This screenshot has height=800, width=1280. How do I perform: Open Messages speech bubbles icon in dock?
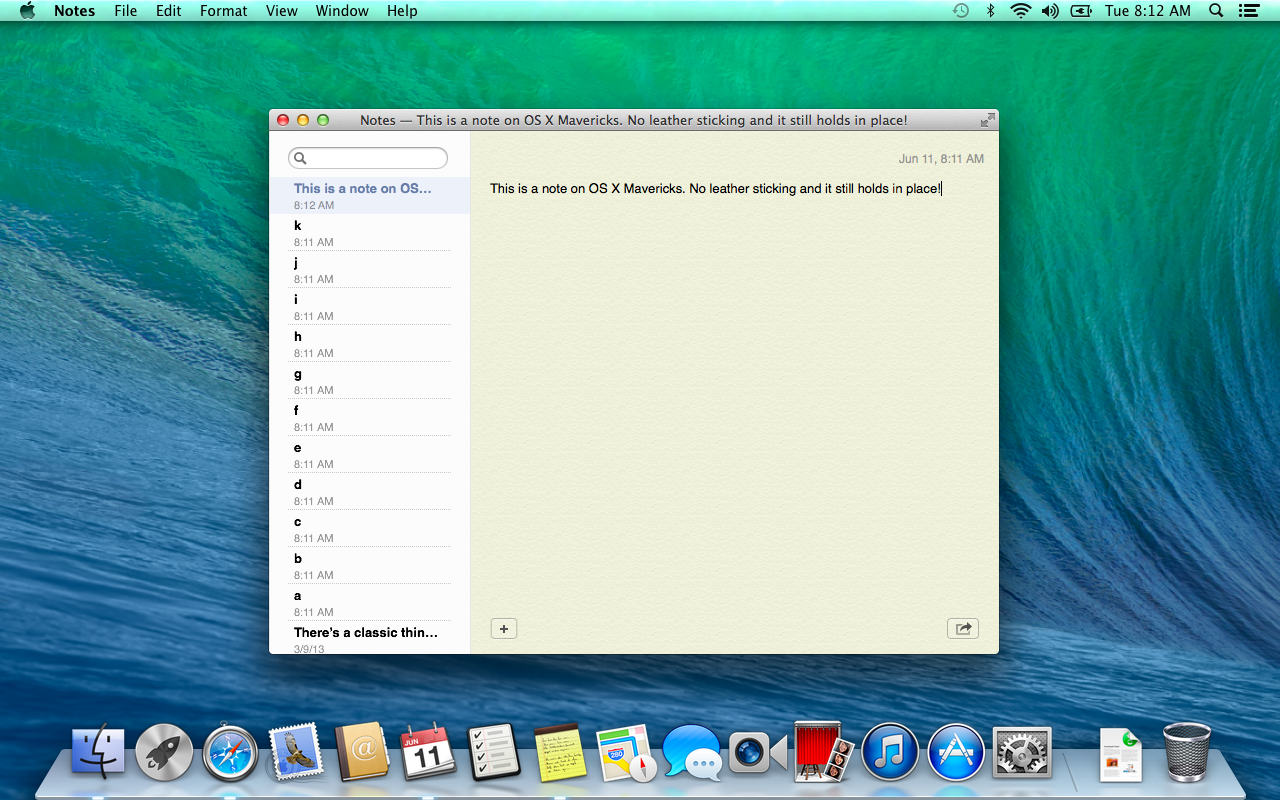[692, 752]
